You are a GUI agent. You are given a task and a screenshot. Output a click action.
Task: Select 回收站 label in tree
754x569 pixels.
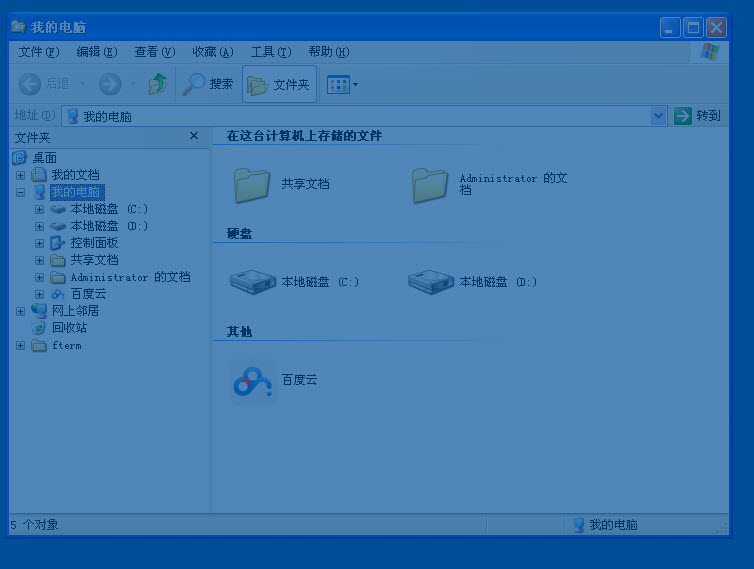pyautogui.click(x=70, y=328)
